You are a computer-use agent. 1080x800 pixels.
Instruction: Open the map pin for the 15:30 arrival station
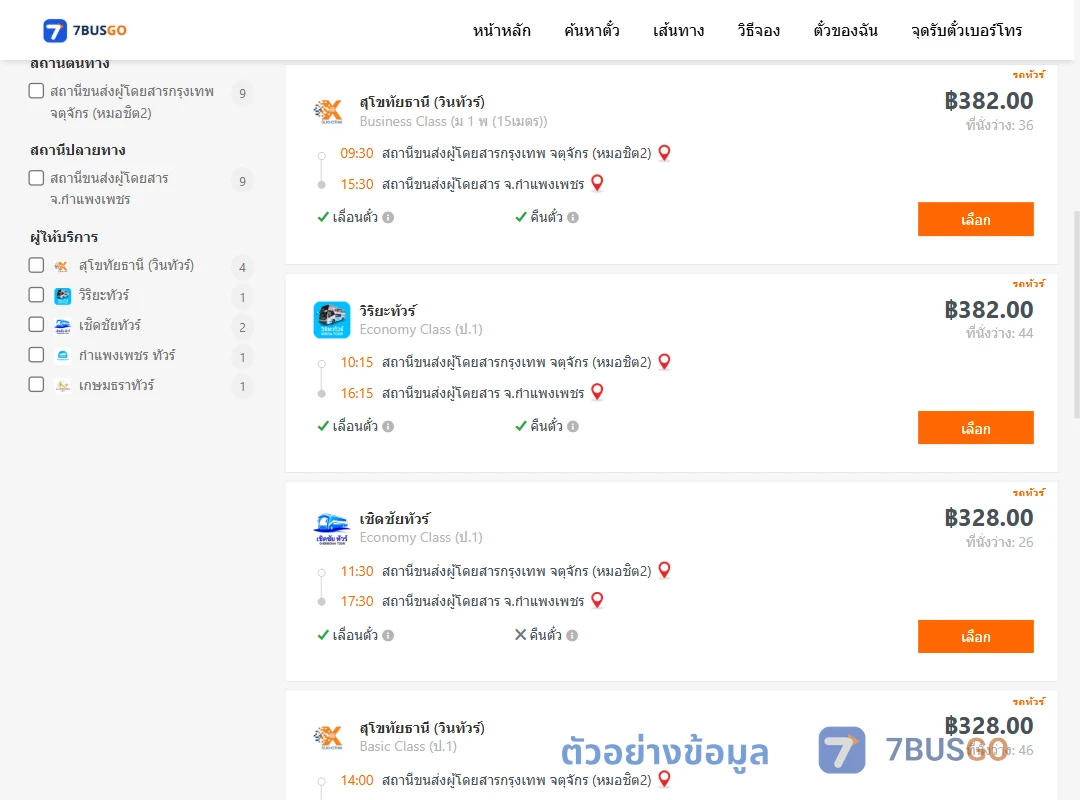598,183
